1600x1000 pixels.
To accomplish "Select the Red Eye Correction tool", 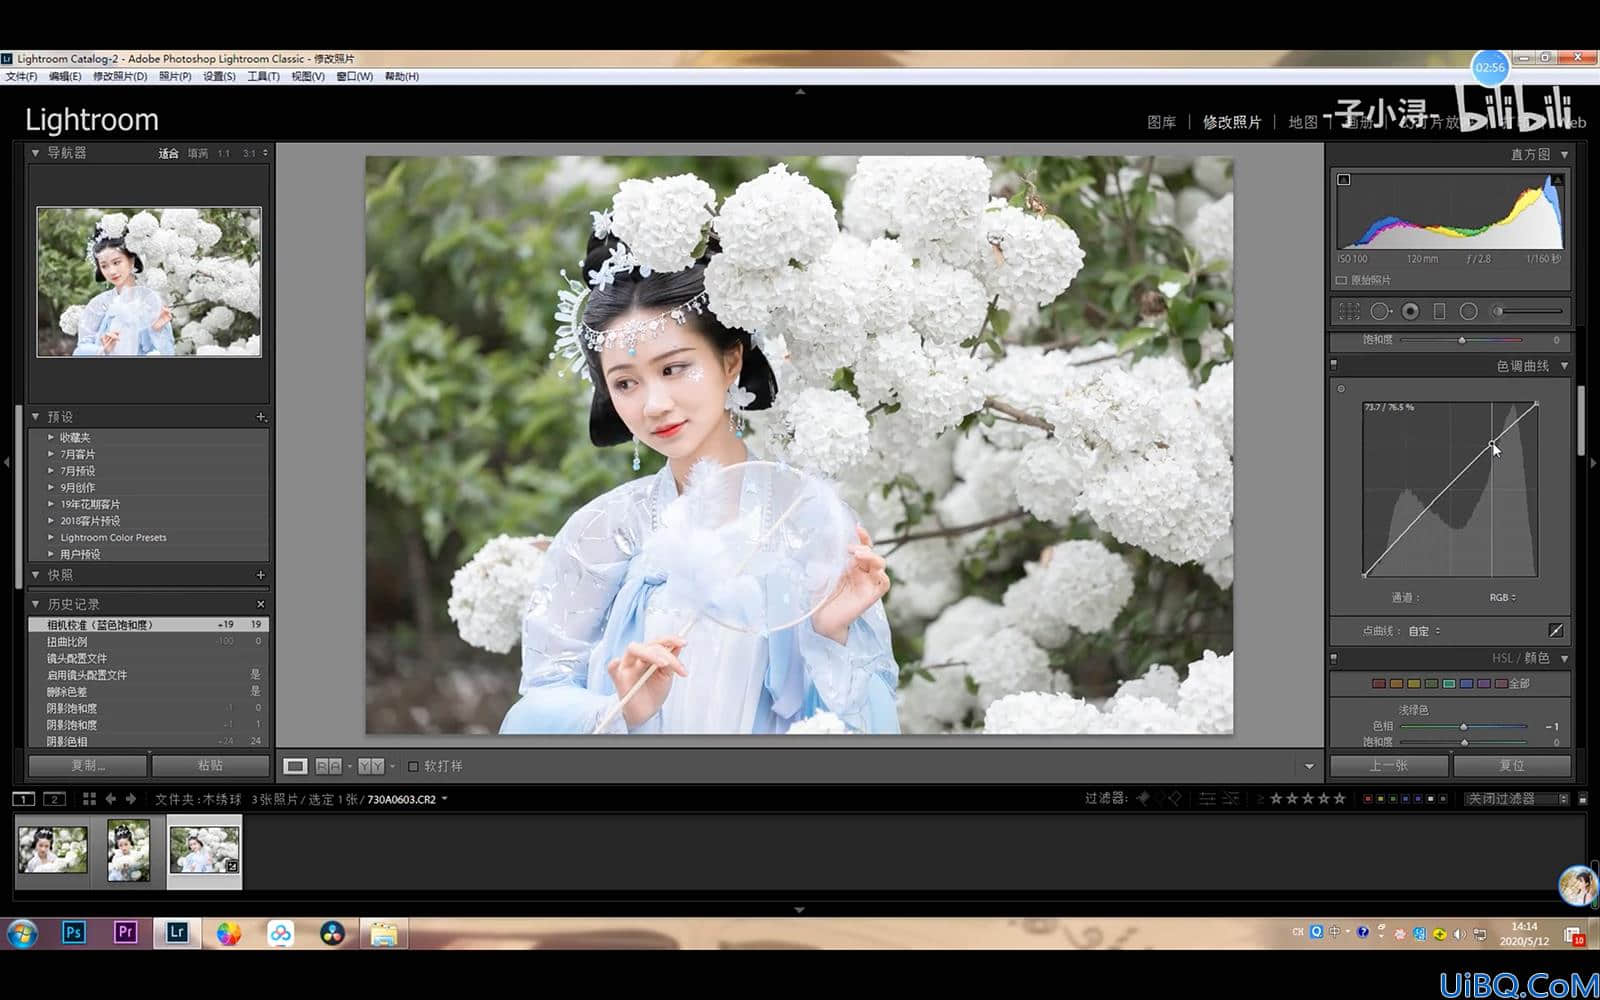I will click(x=1410, y=312).
